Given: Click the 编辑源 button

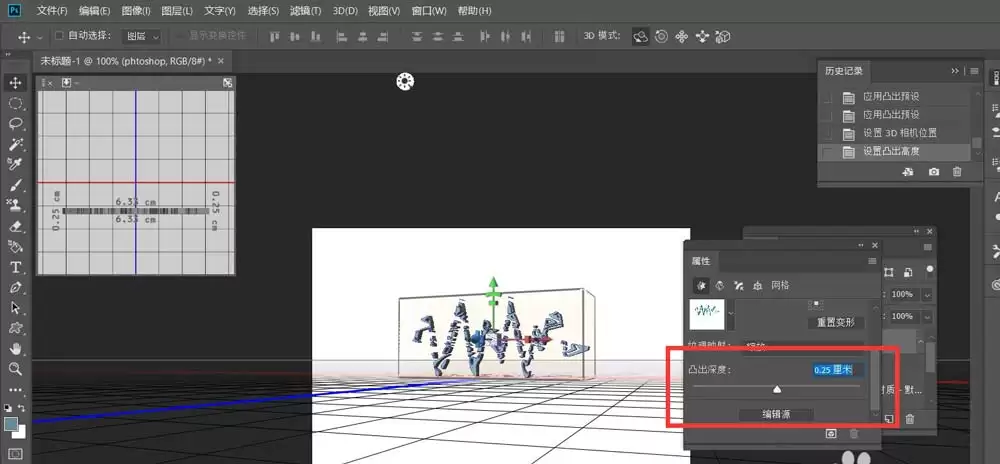Looking at the screenshot, I should coord(776,414).
